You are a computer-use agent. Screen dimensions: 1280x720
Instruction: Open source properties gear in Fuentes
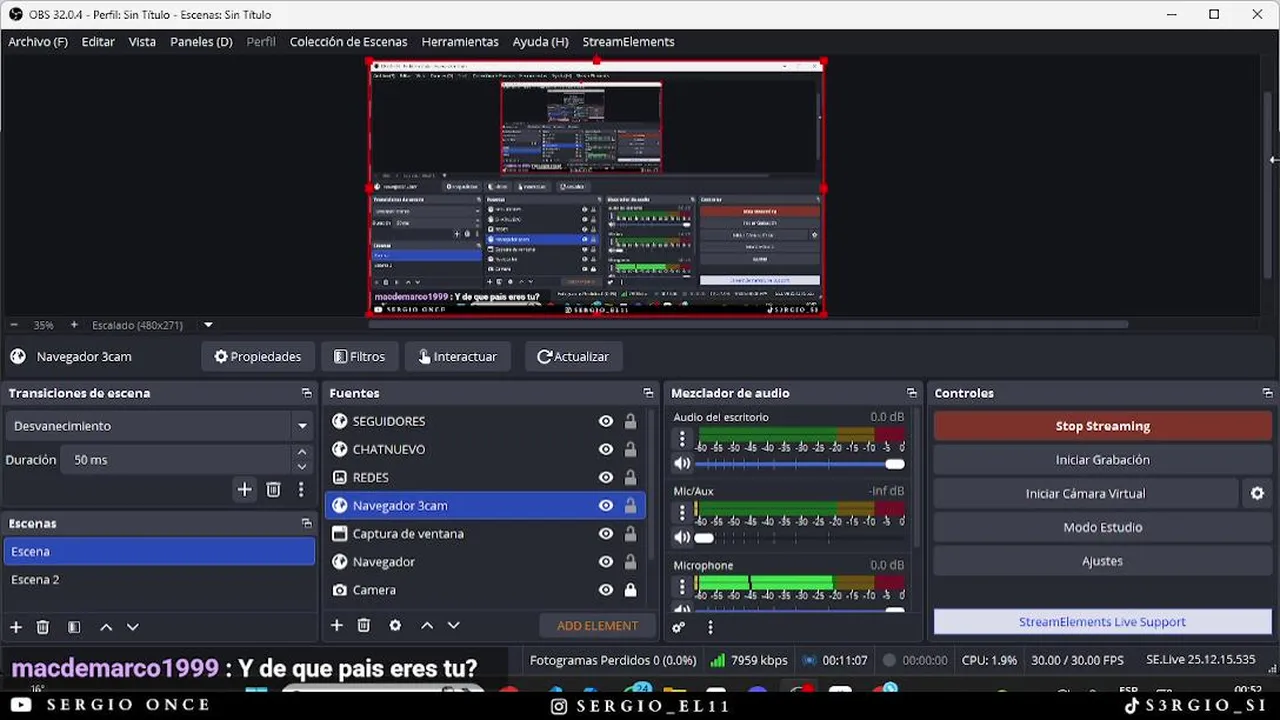tap(395, 625)
